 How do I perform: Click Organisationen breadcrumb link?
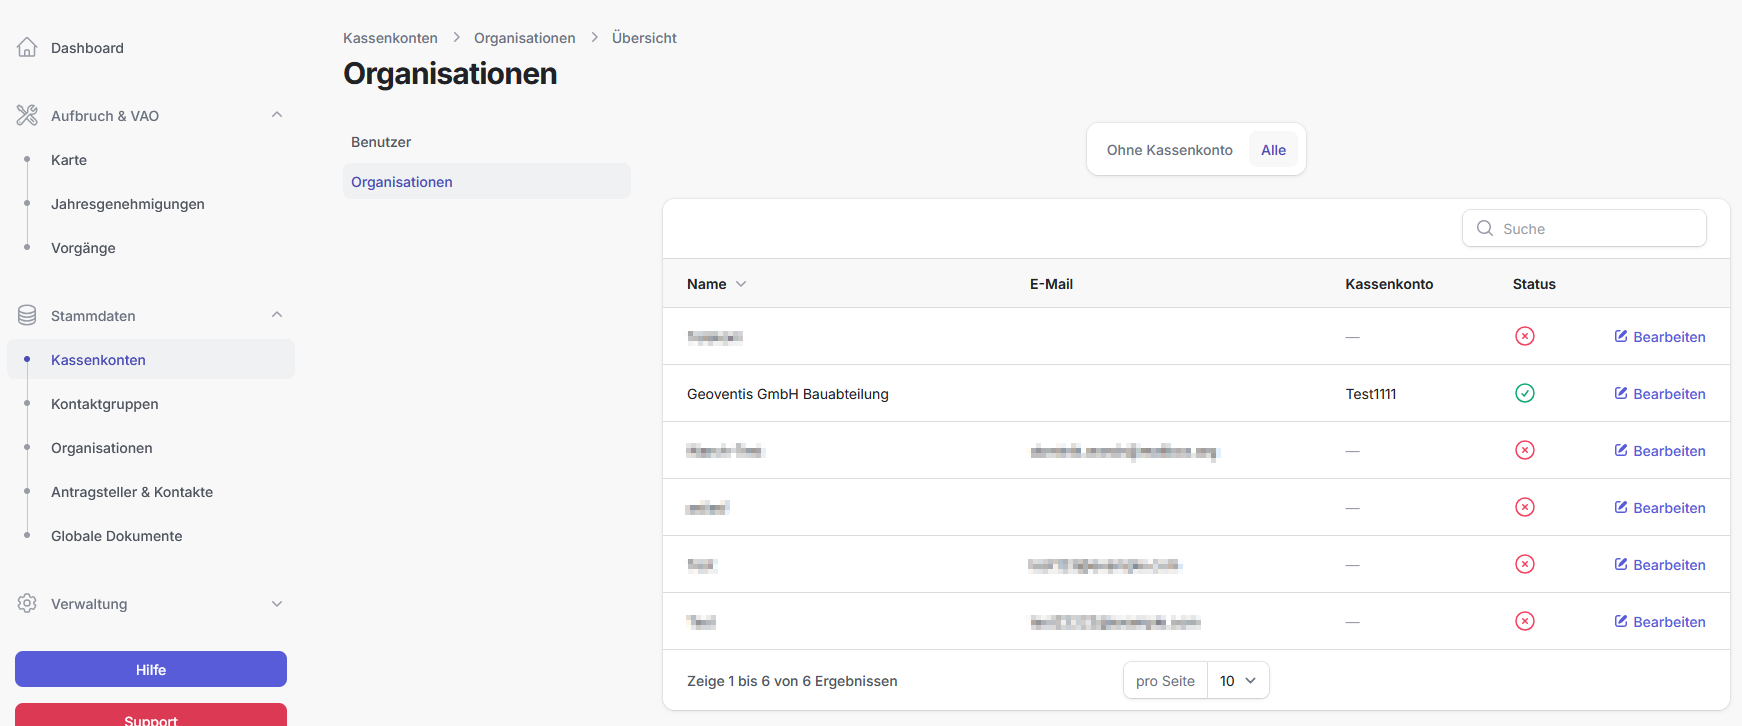[525, 38]
